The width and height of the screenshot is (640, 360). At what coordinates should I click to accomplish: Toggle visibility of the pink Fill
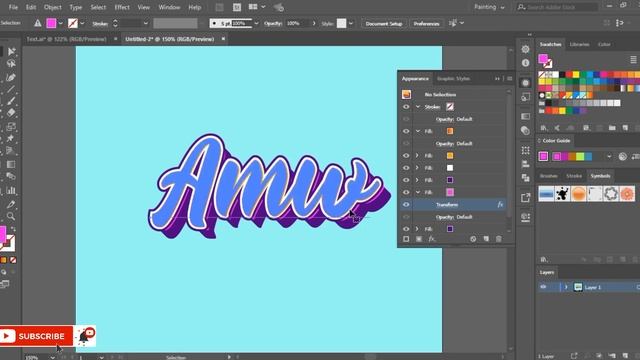coord(406,192)
